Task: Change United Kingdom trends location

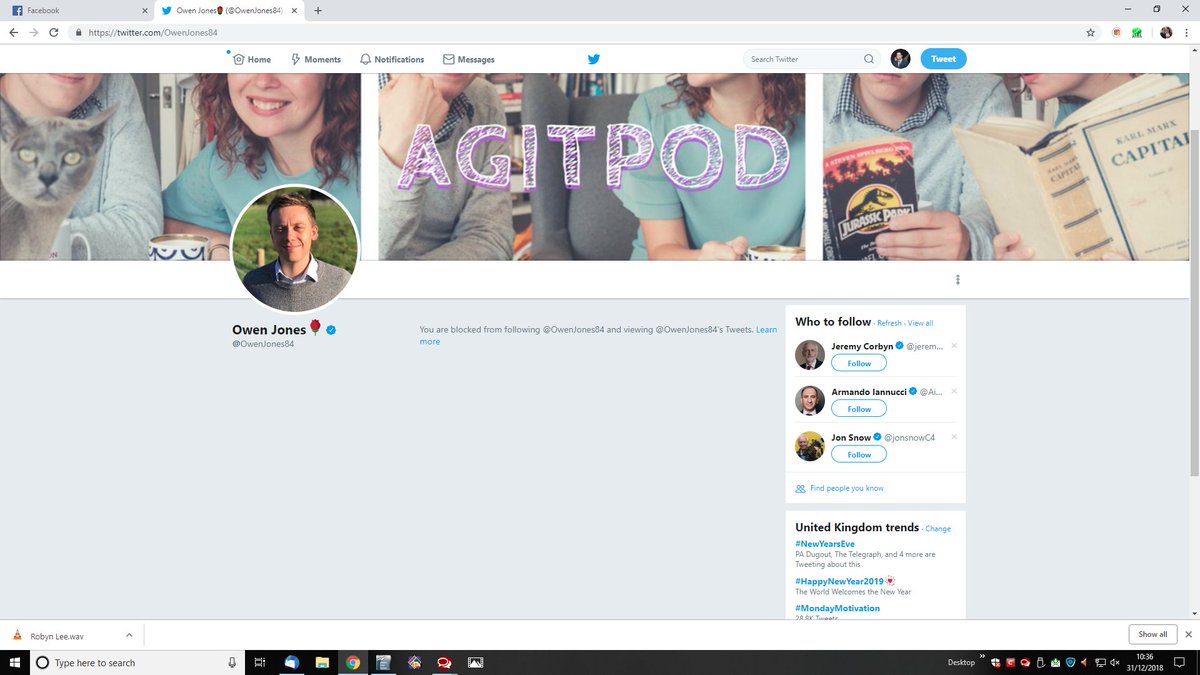Action: tap(938, 528)
